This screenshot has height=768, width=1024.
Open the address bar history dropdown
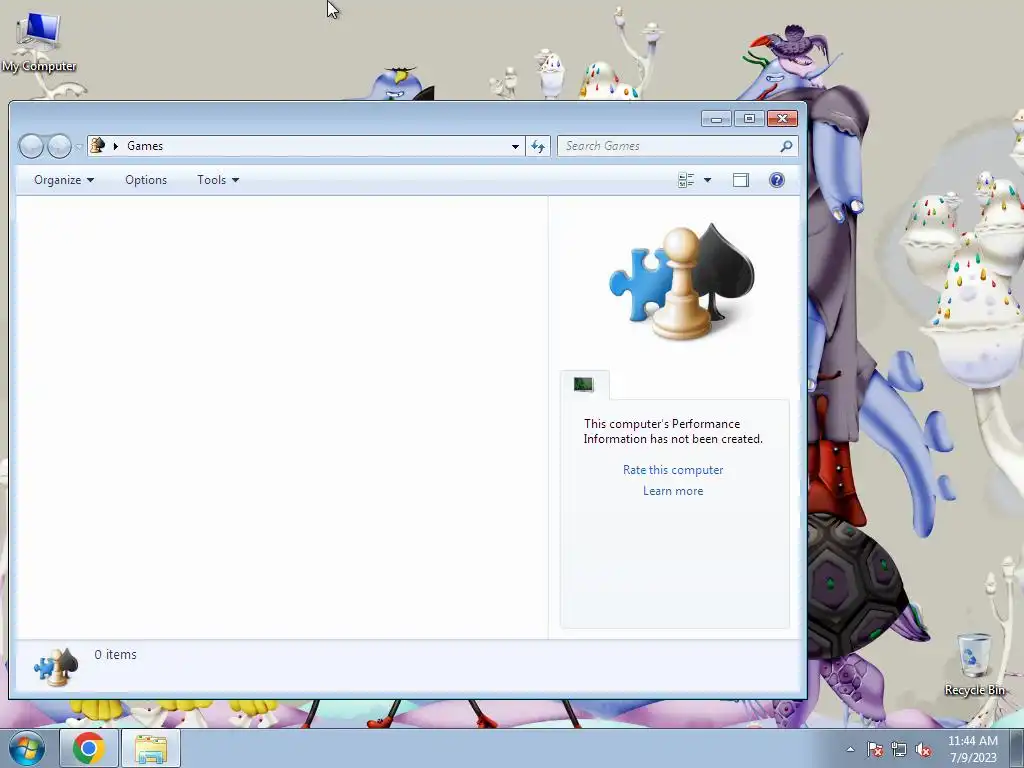(515, 146)
